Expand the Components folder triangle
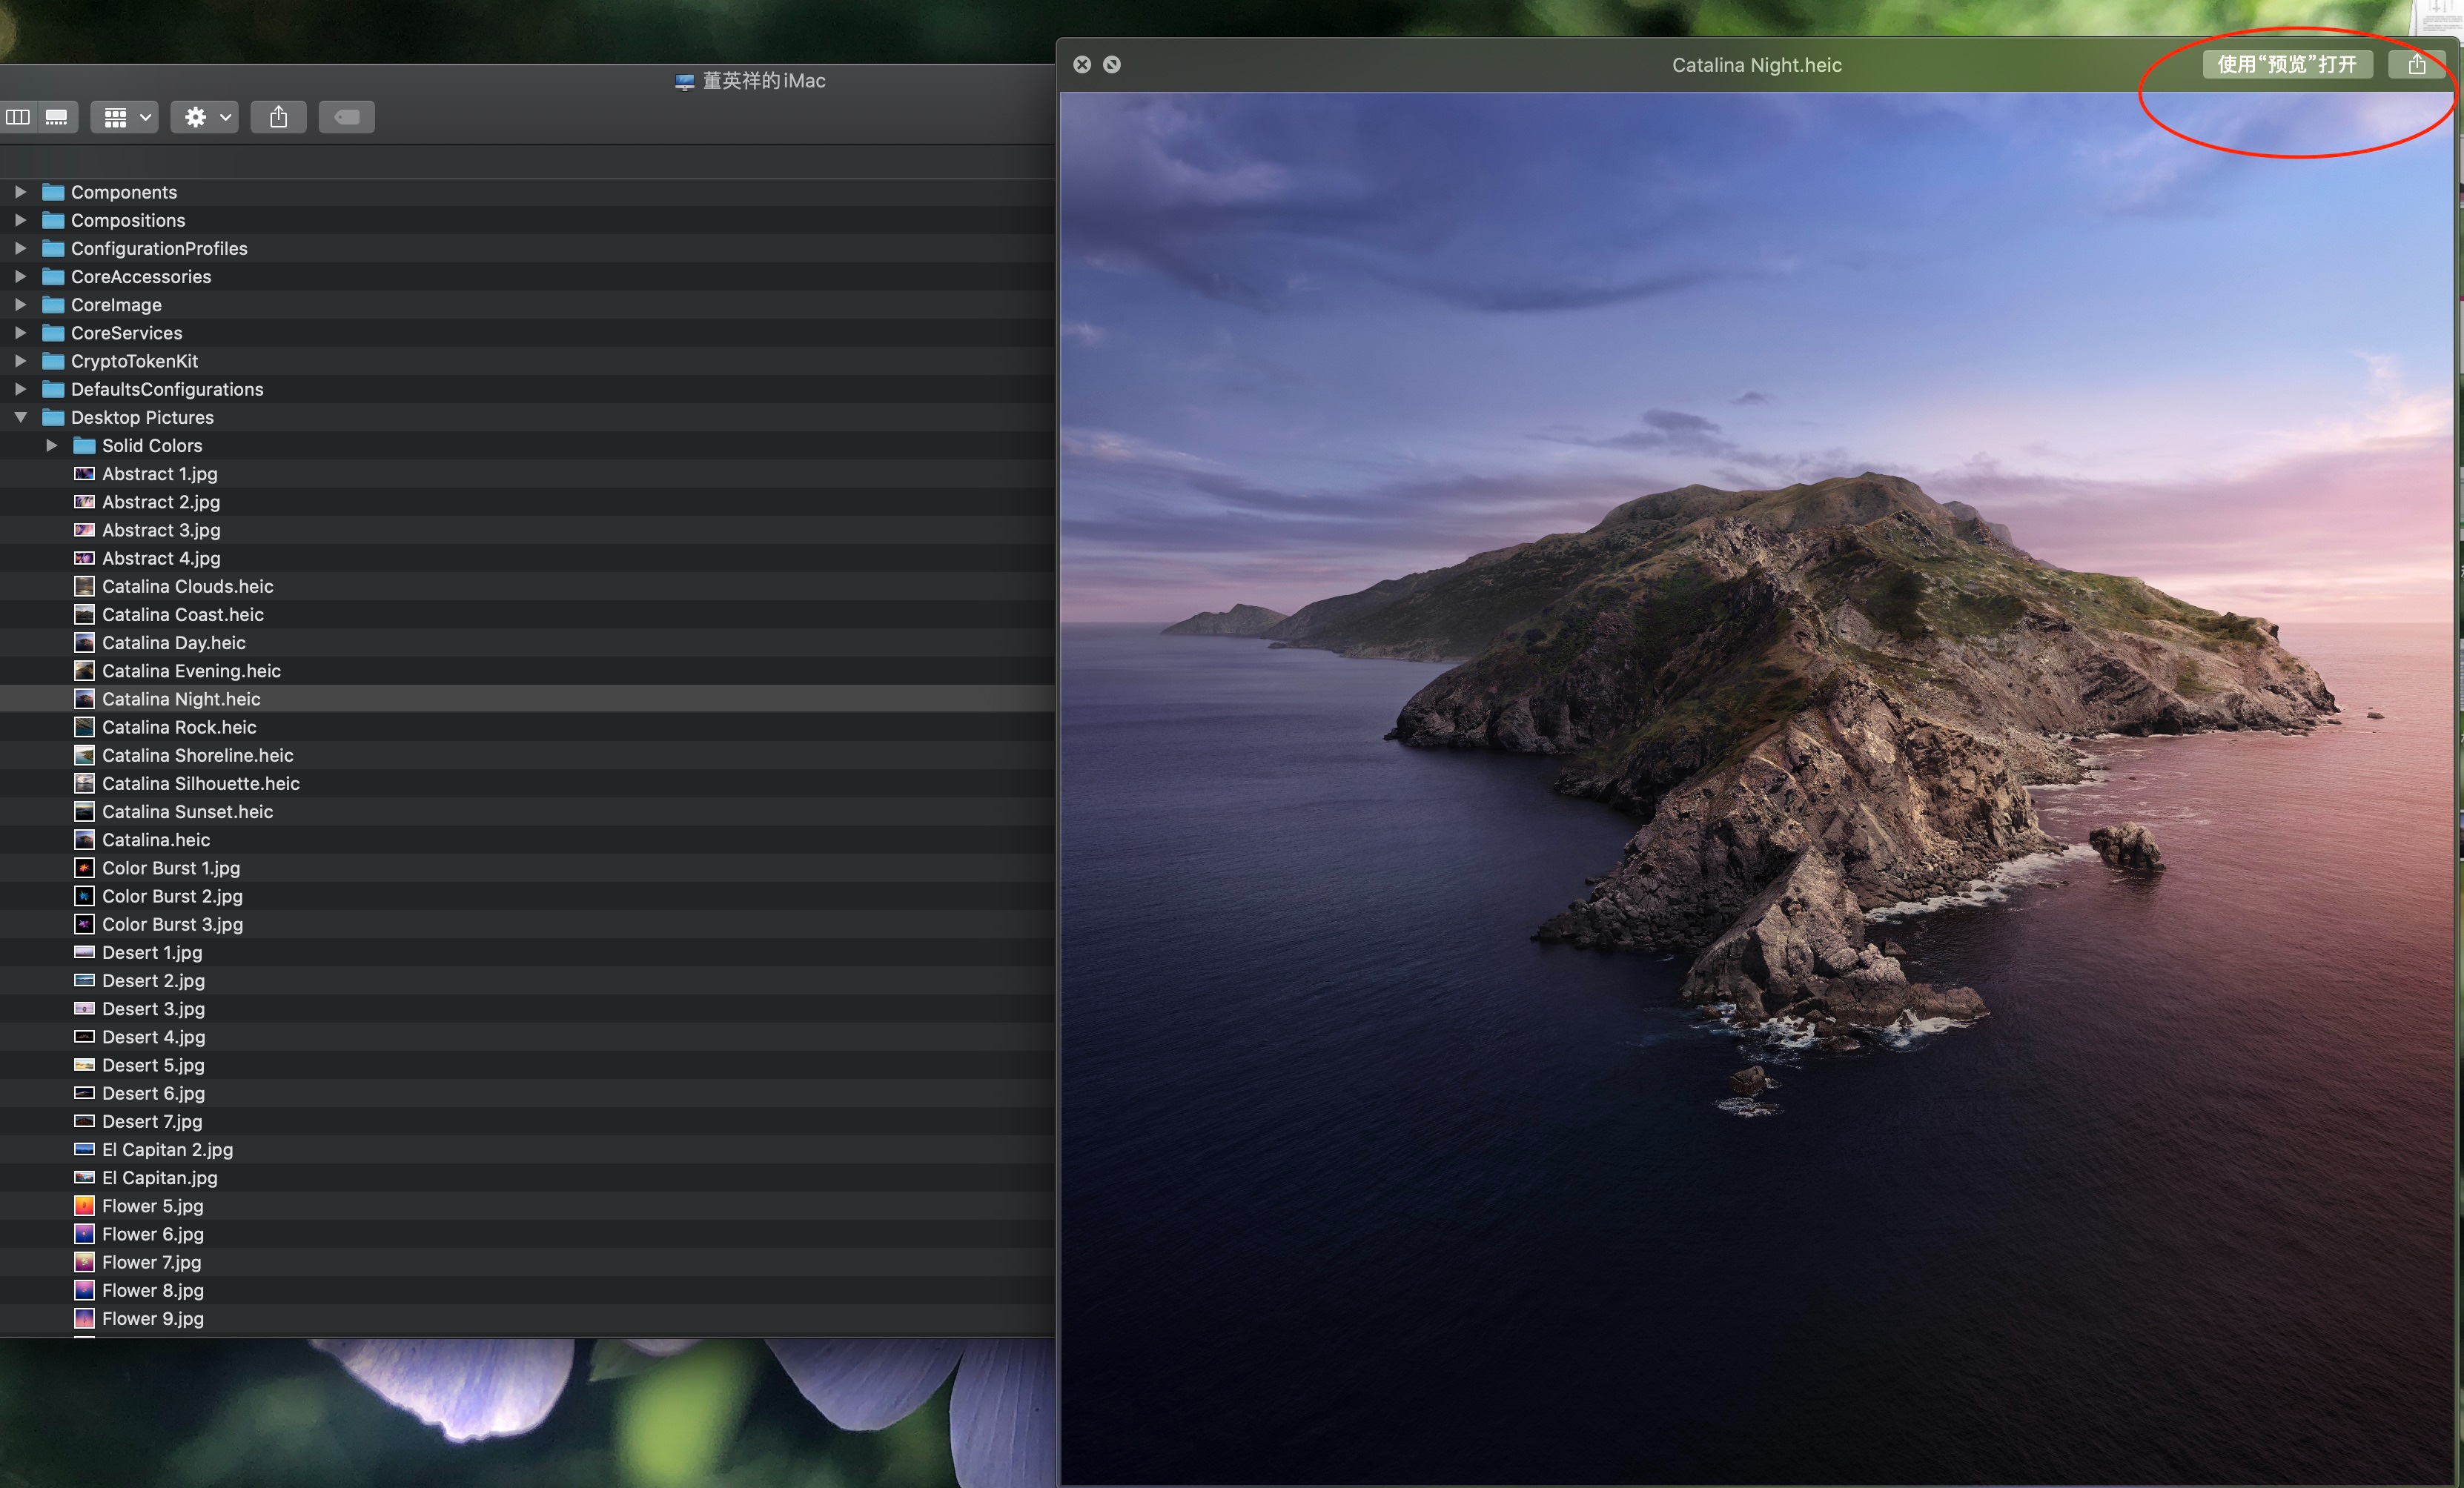 point(20,192)
